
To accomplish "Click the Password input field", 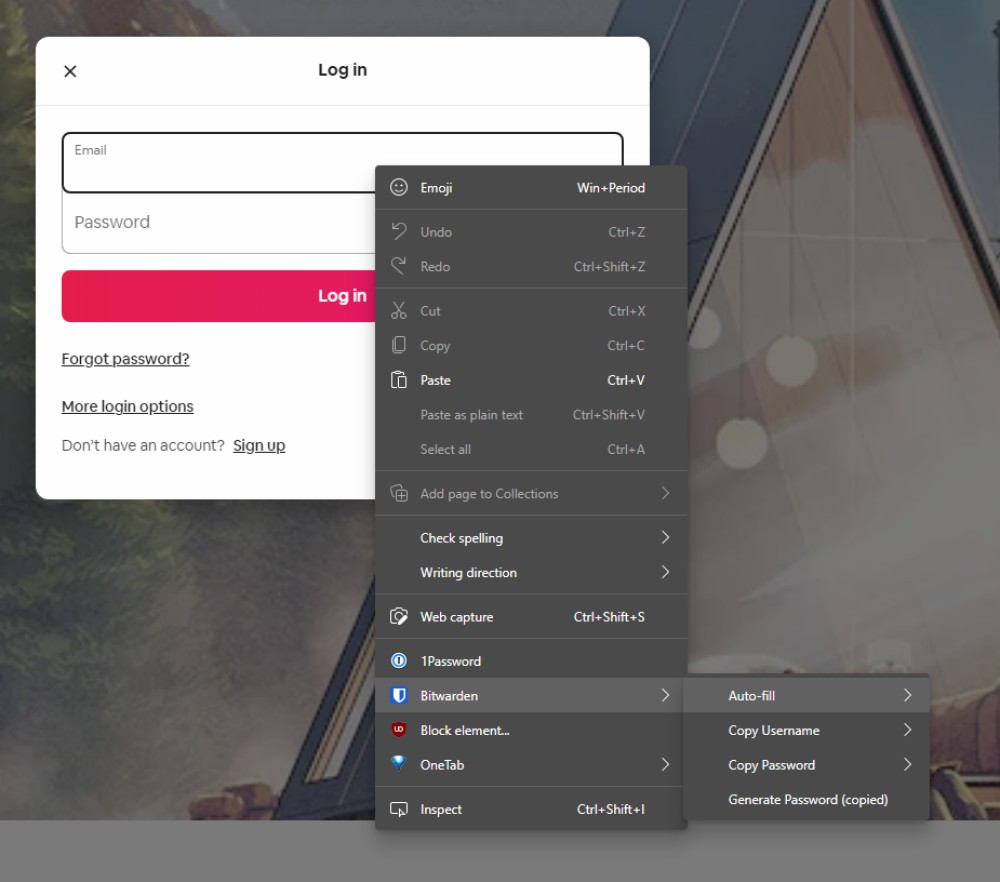I will click(x=219, y=223).
